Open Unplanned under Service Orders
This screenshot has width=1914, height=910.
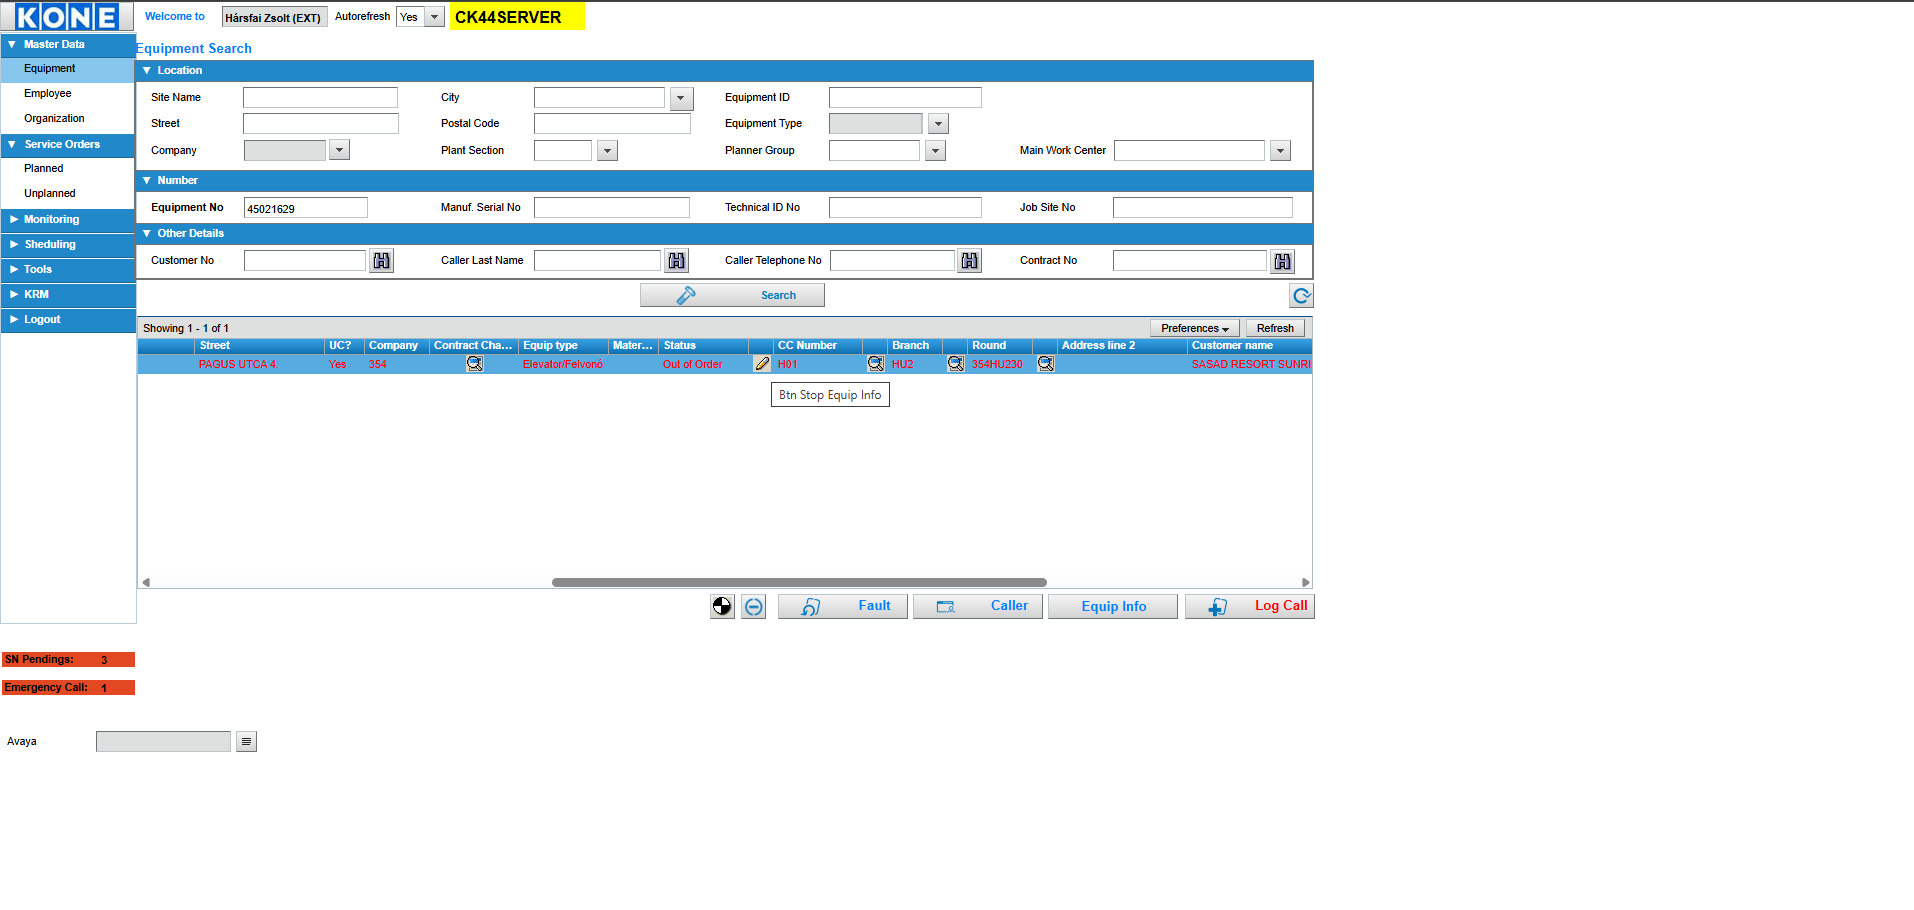(x=50, y=194)
